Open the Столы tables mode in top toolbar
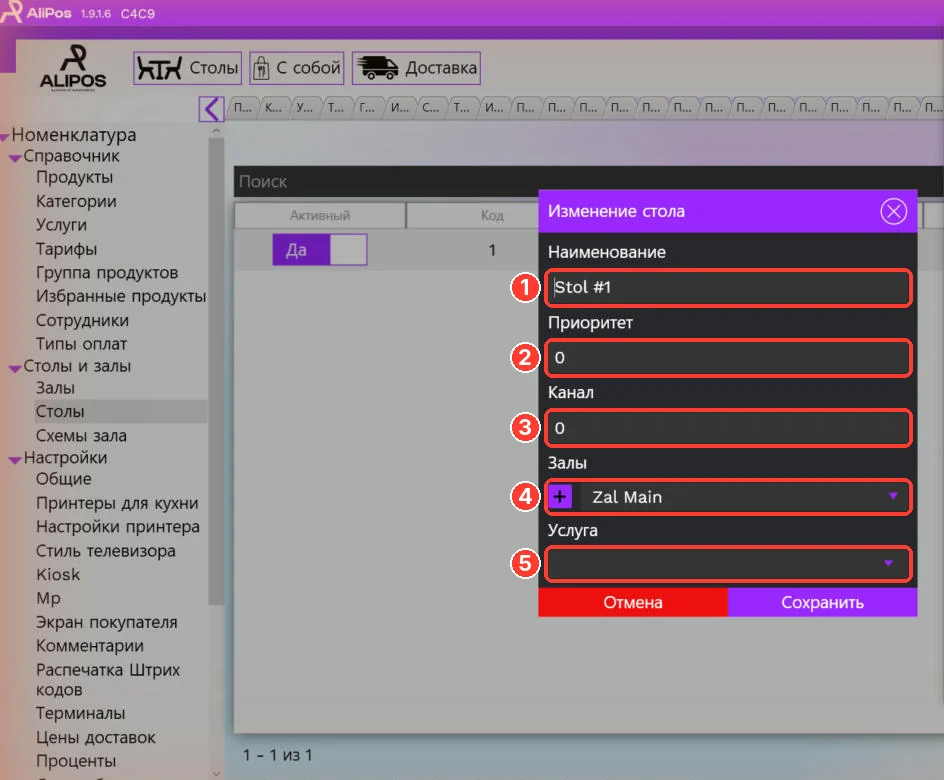The image size is (944, 780). coord(187,68)
